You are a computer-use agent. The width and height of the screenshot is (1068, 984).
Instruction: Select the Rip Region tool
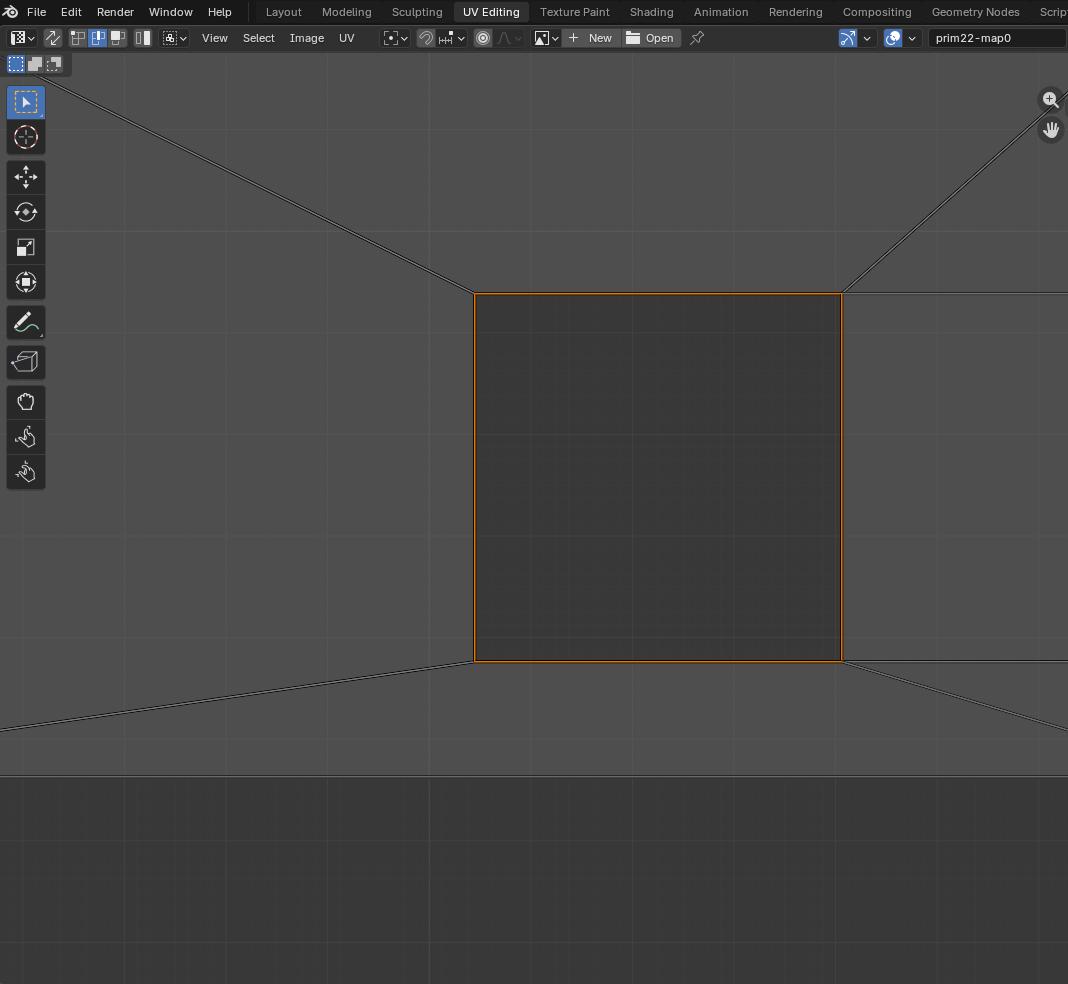26,362
